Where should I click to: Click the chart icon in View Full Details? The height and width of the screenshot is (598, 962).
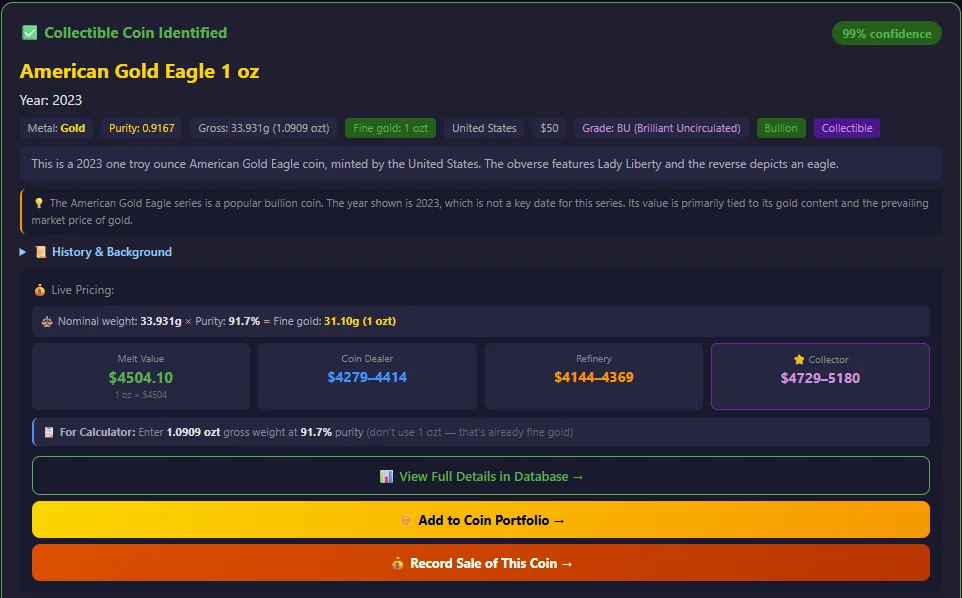pos(386,477)
